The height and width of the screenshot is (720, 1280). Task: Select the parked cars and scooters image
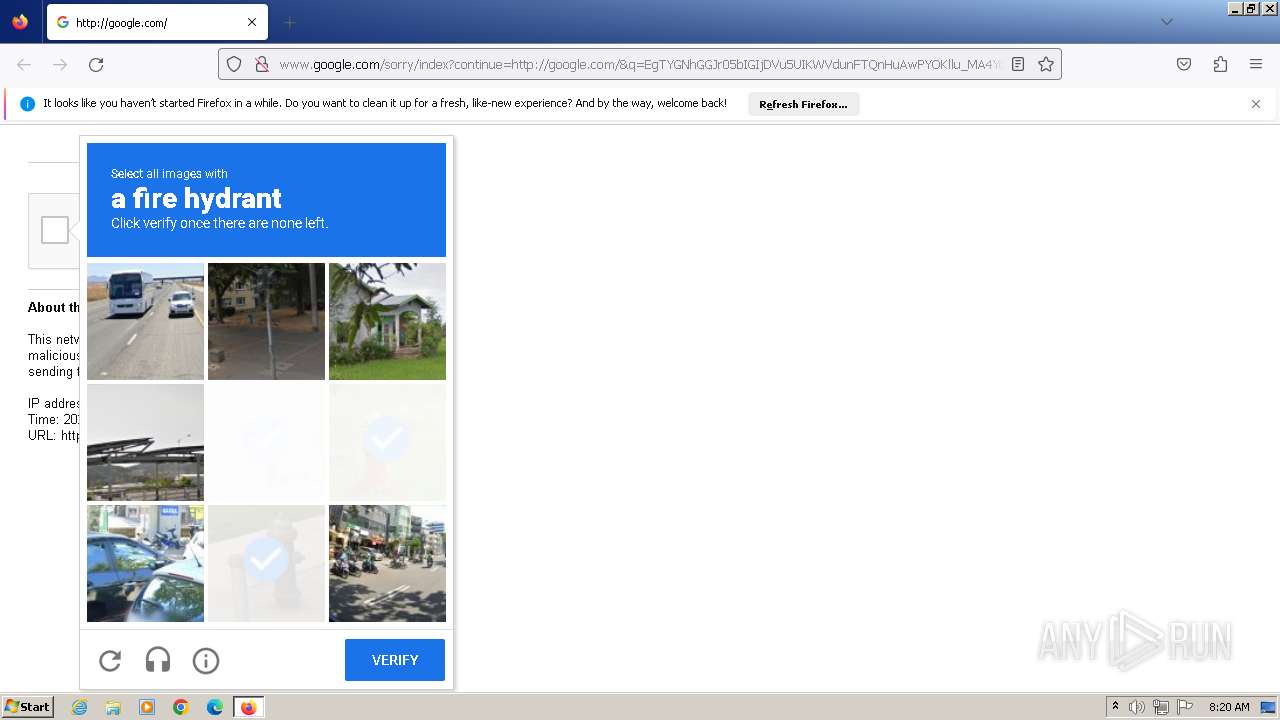click(145, 563)
